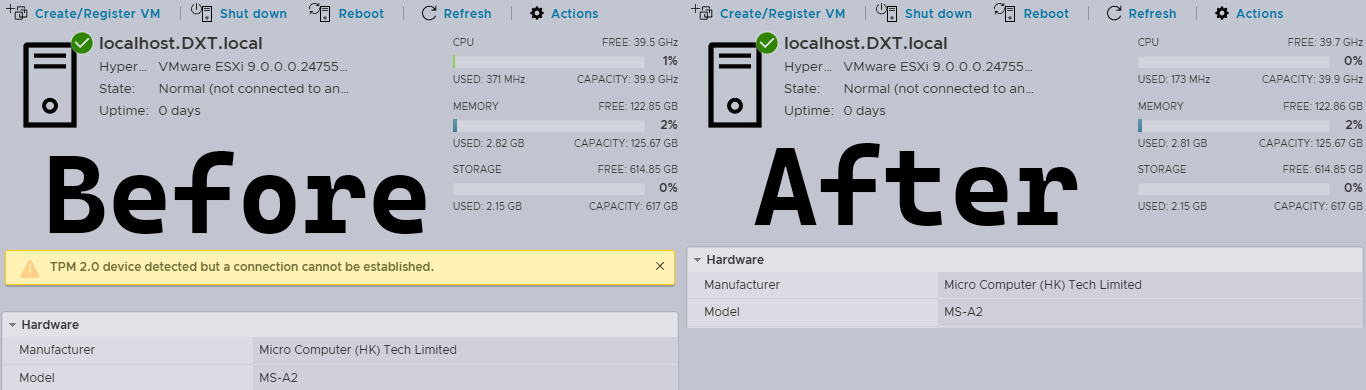Click green check status badge in After screenshot
Screen dimensions: 1366x390
pos(767,43)
